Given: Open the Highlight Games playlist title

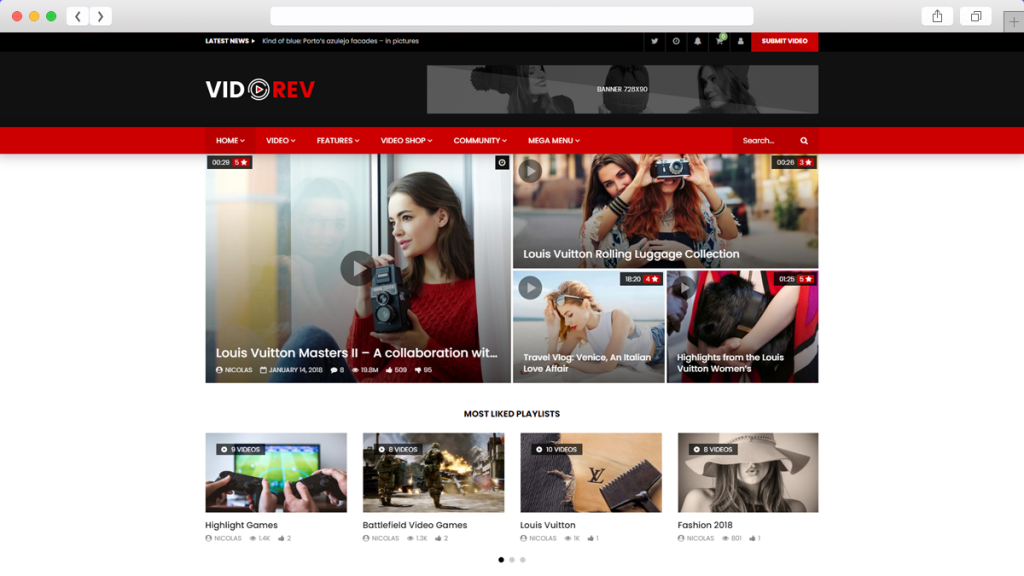Looking at the screenshot, I should (x=242, y=525).
